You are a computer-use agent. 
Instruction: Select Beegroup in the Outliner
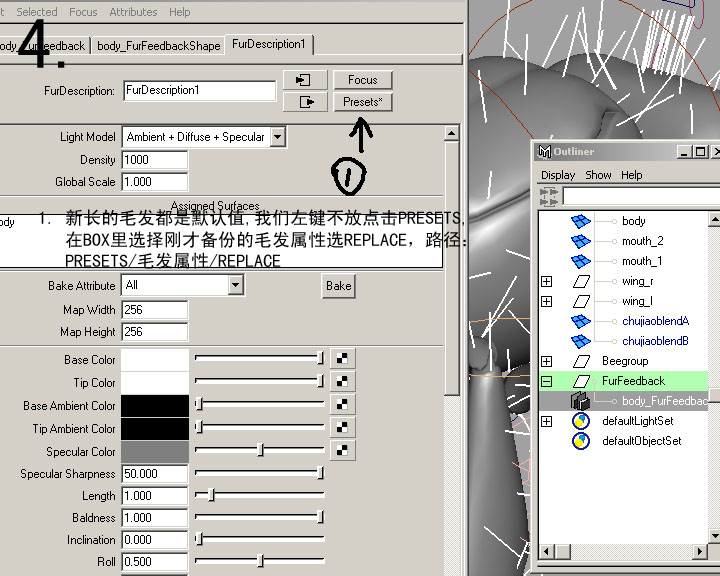pyautogui.click(x=625, y=361)
